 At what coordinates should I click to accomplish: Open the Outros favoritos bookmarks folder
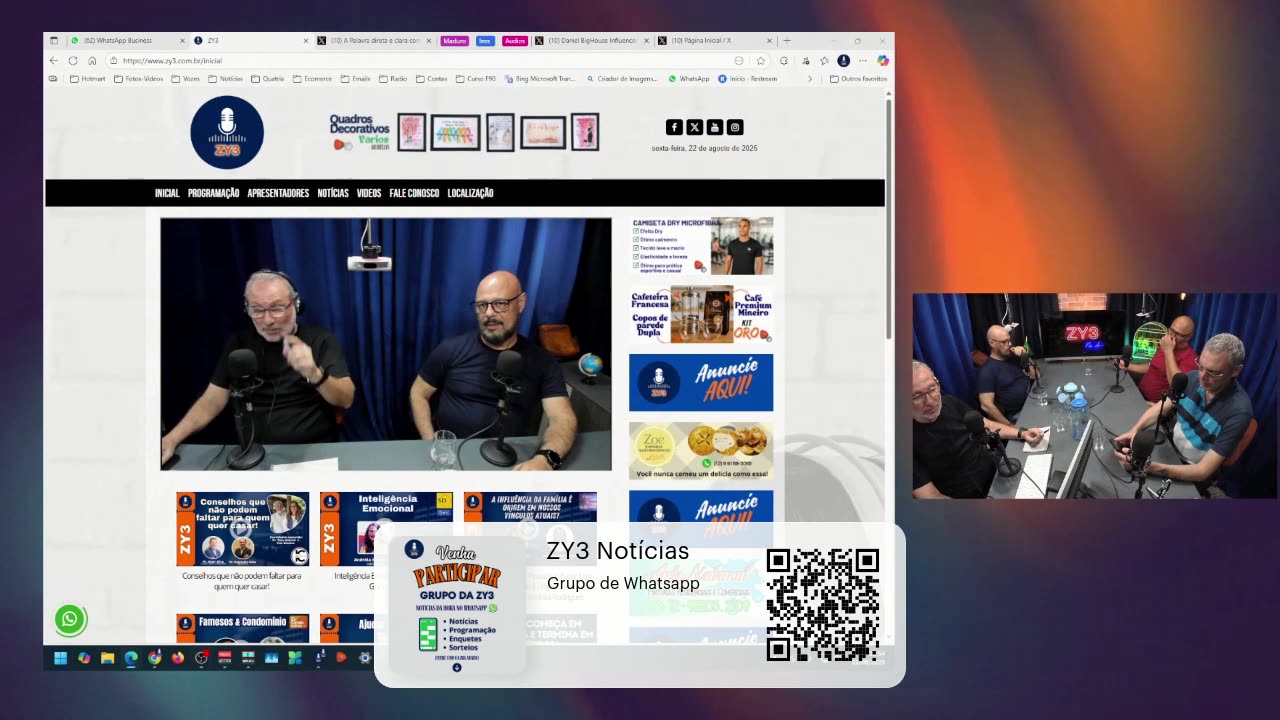858,78
